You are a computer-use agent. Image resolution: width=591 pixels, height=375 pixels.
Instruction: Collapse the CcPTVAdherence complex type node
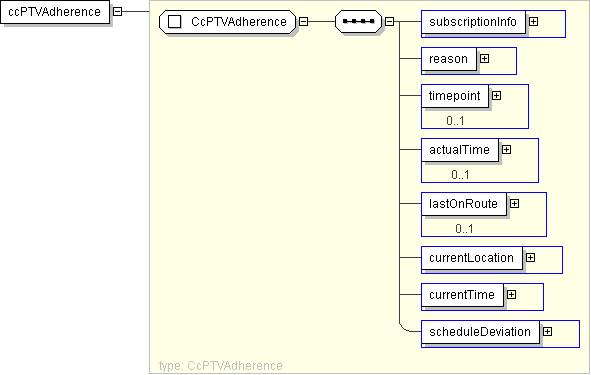[x=303, y=21]
